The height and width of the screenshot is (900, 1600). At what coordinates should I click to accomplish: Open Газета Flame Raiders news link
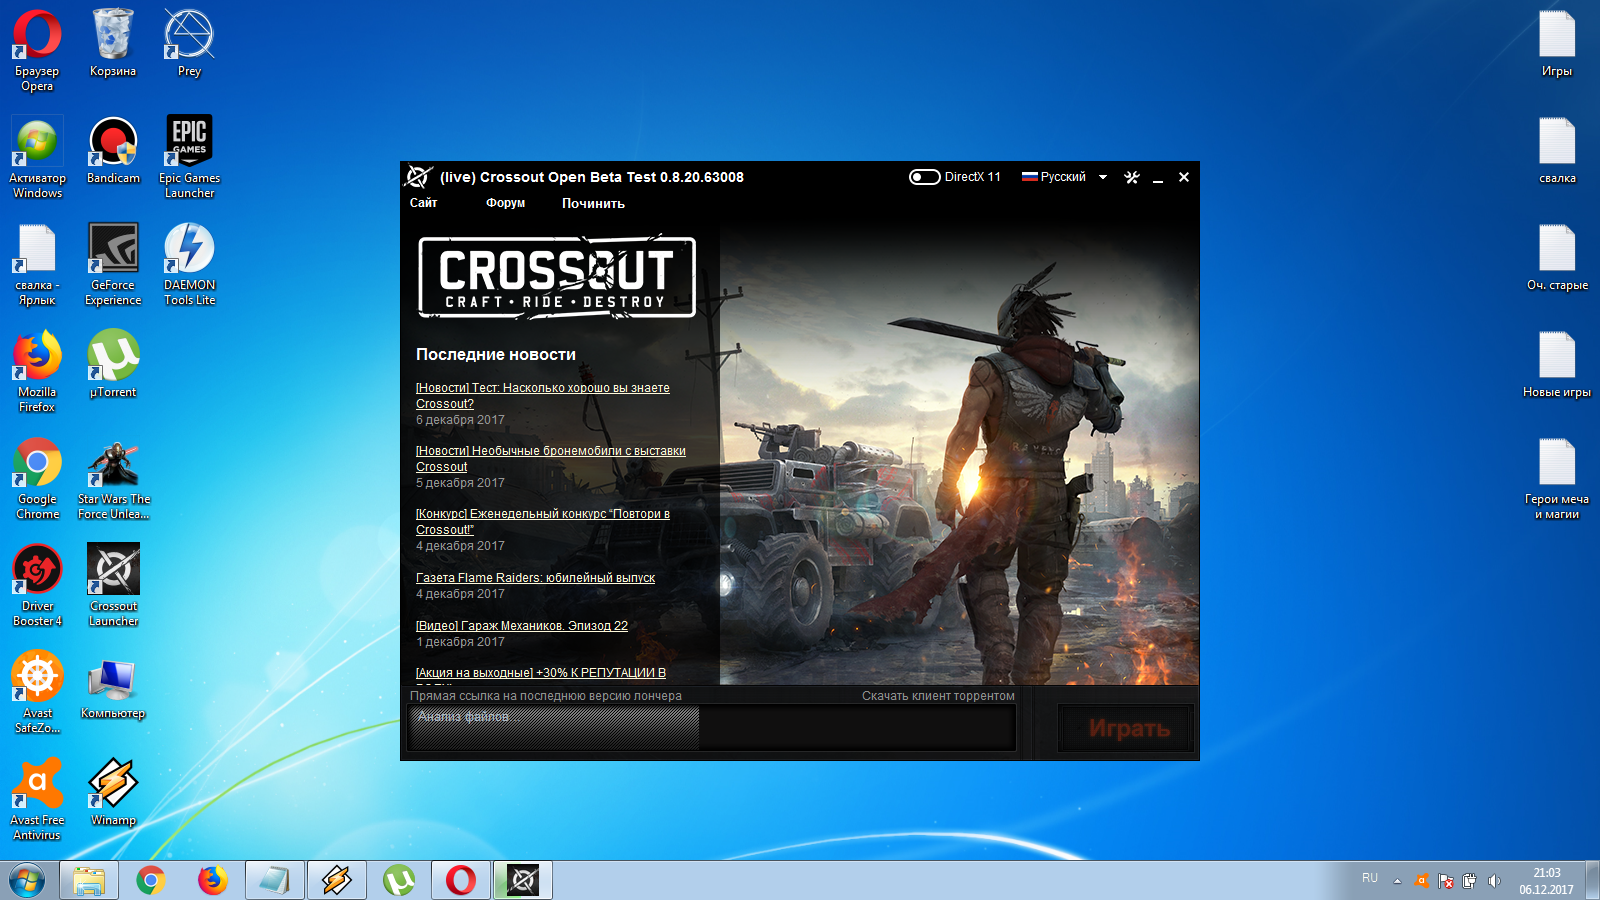[x=536, y=578]
